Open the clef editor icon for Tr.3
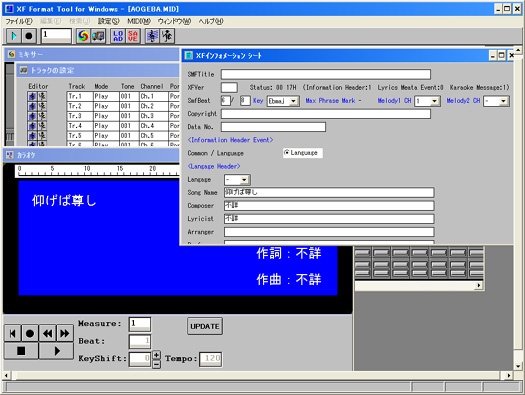 coord(32,116)
